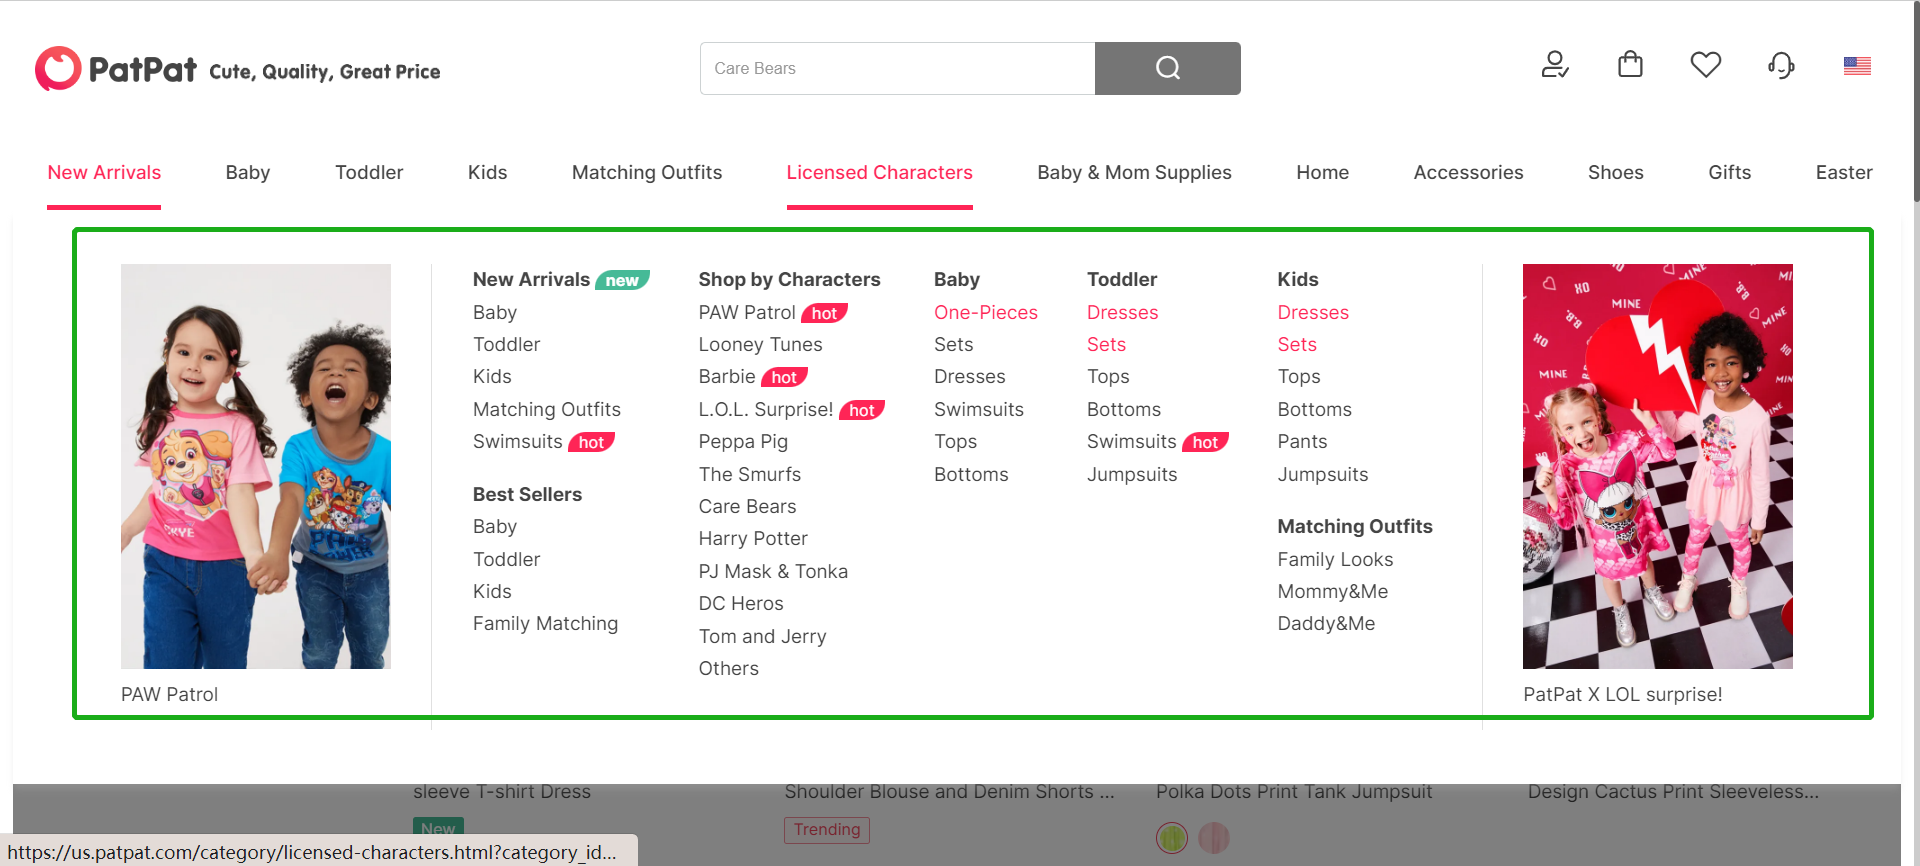Screen dimensions: 1920x866
Task: Open the user account icon
Action: click(1554, 65)
